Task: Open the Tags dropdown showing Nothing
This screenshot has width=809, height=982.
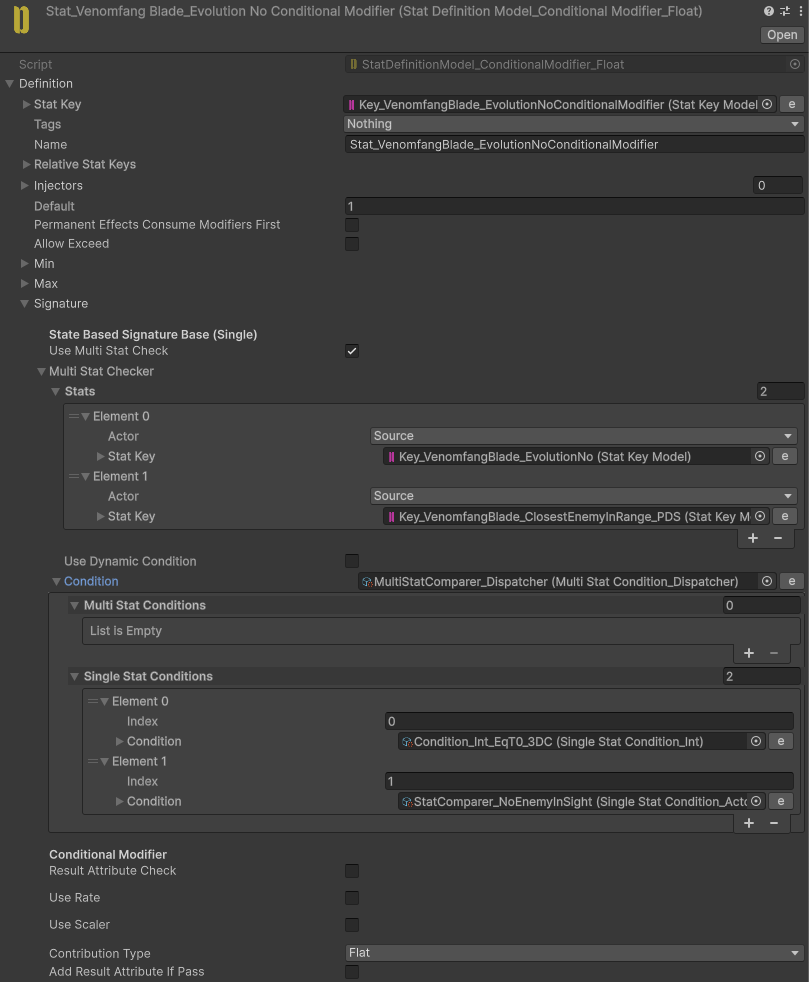Action: (x=574, y=125)
